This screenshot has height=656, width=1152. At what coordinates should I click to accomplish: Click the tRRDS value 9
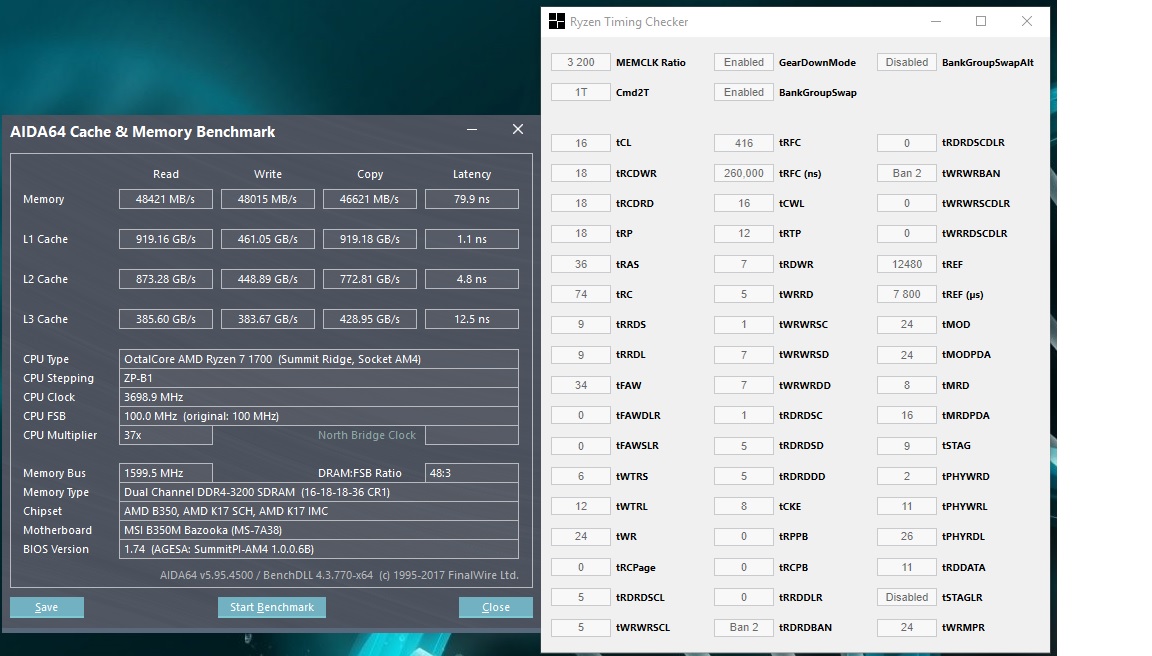click(581, 325)
